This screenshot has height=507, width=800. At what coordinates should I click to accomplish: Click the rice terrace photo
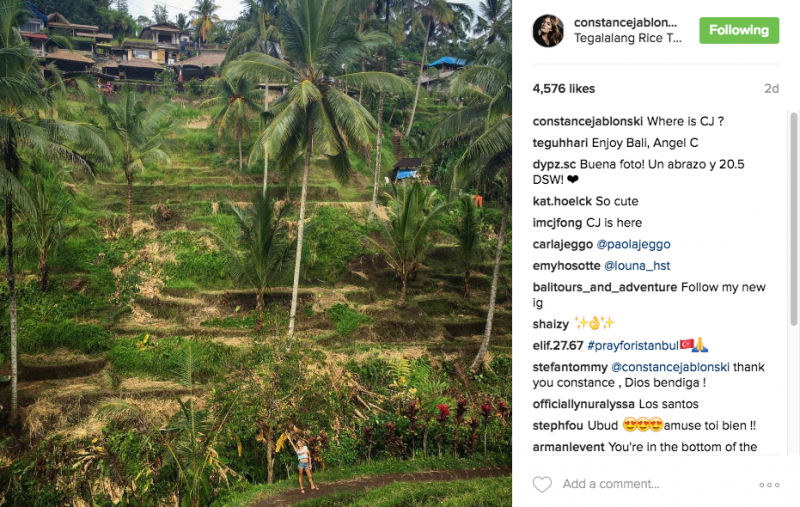coord(256,254)
